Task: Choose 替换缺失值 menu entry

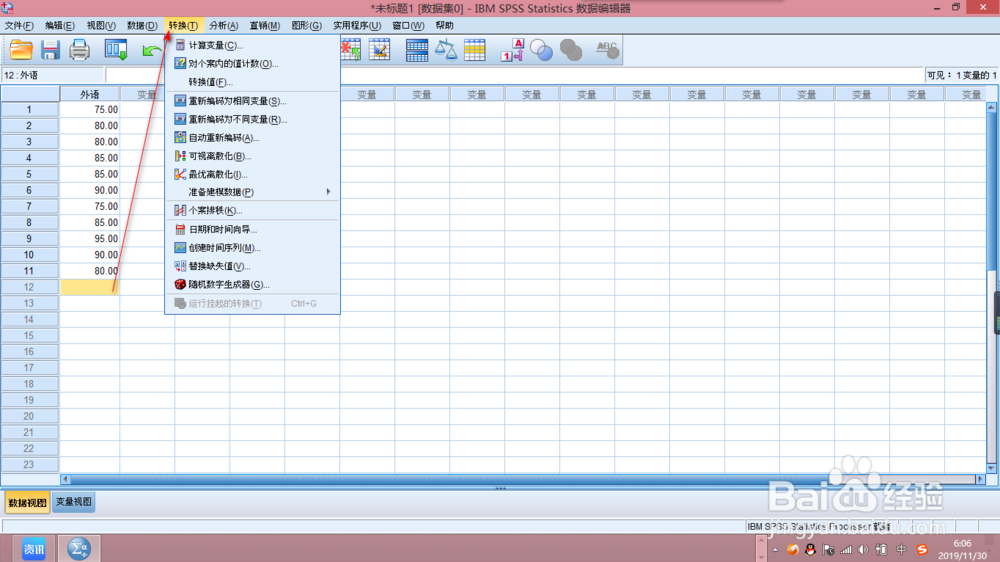Action: pyautogui.click(x=252, y=267)
